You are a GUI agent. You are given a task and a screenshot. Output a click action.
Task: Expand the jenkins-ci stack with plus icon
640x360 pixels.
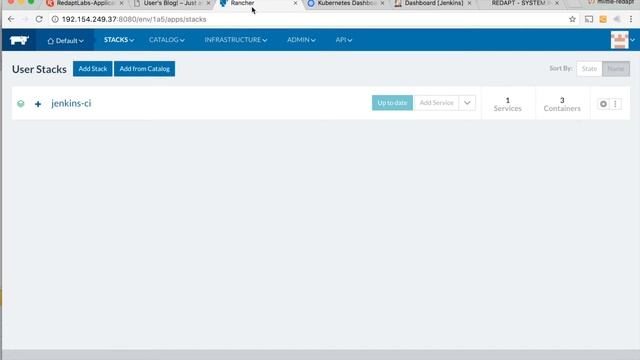click(x=38, y=104)
